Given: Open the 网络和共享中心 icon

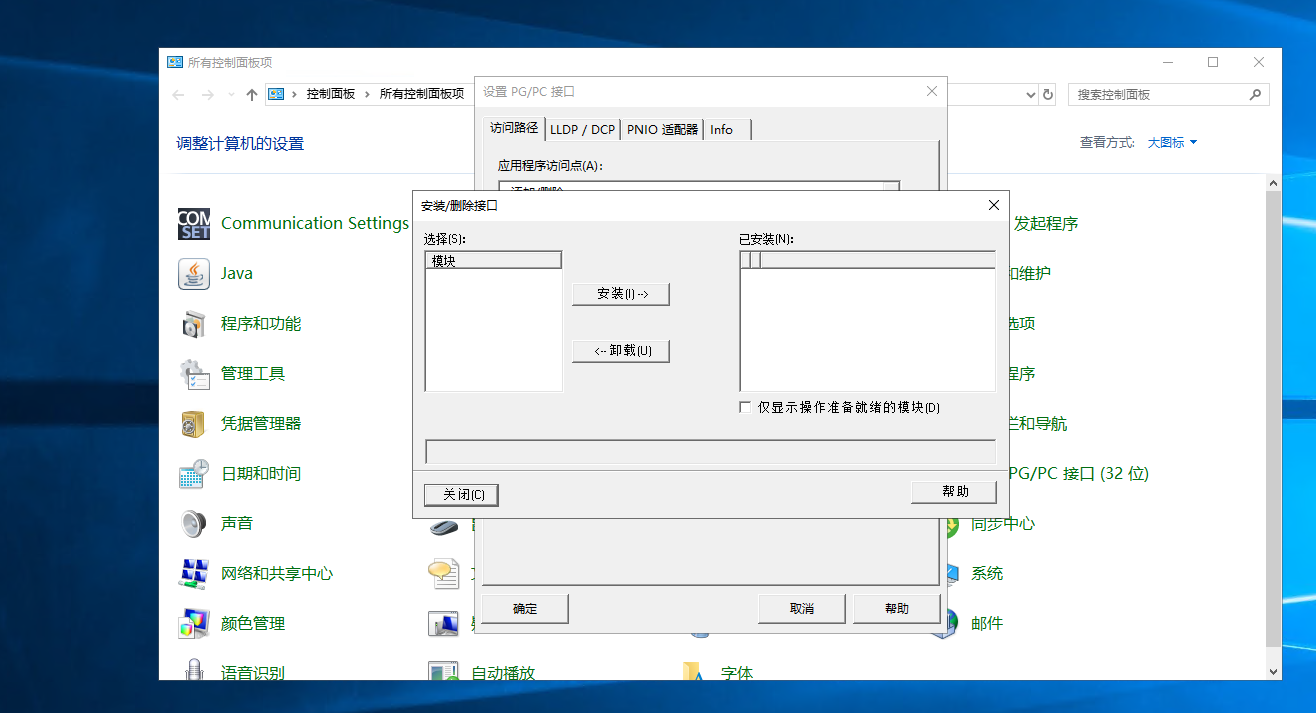Looking at the screenshot, I should tap(194, 574).
